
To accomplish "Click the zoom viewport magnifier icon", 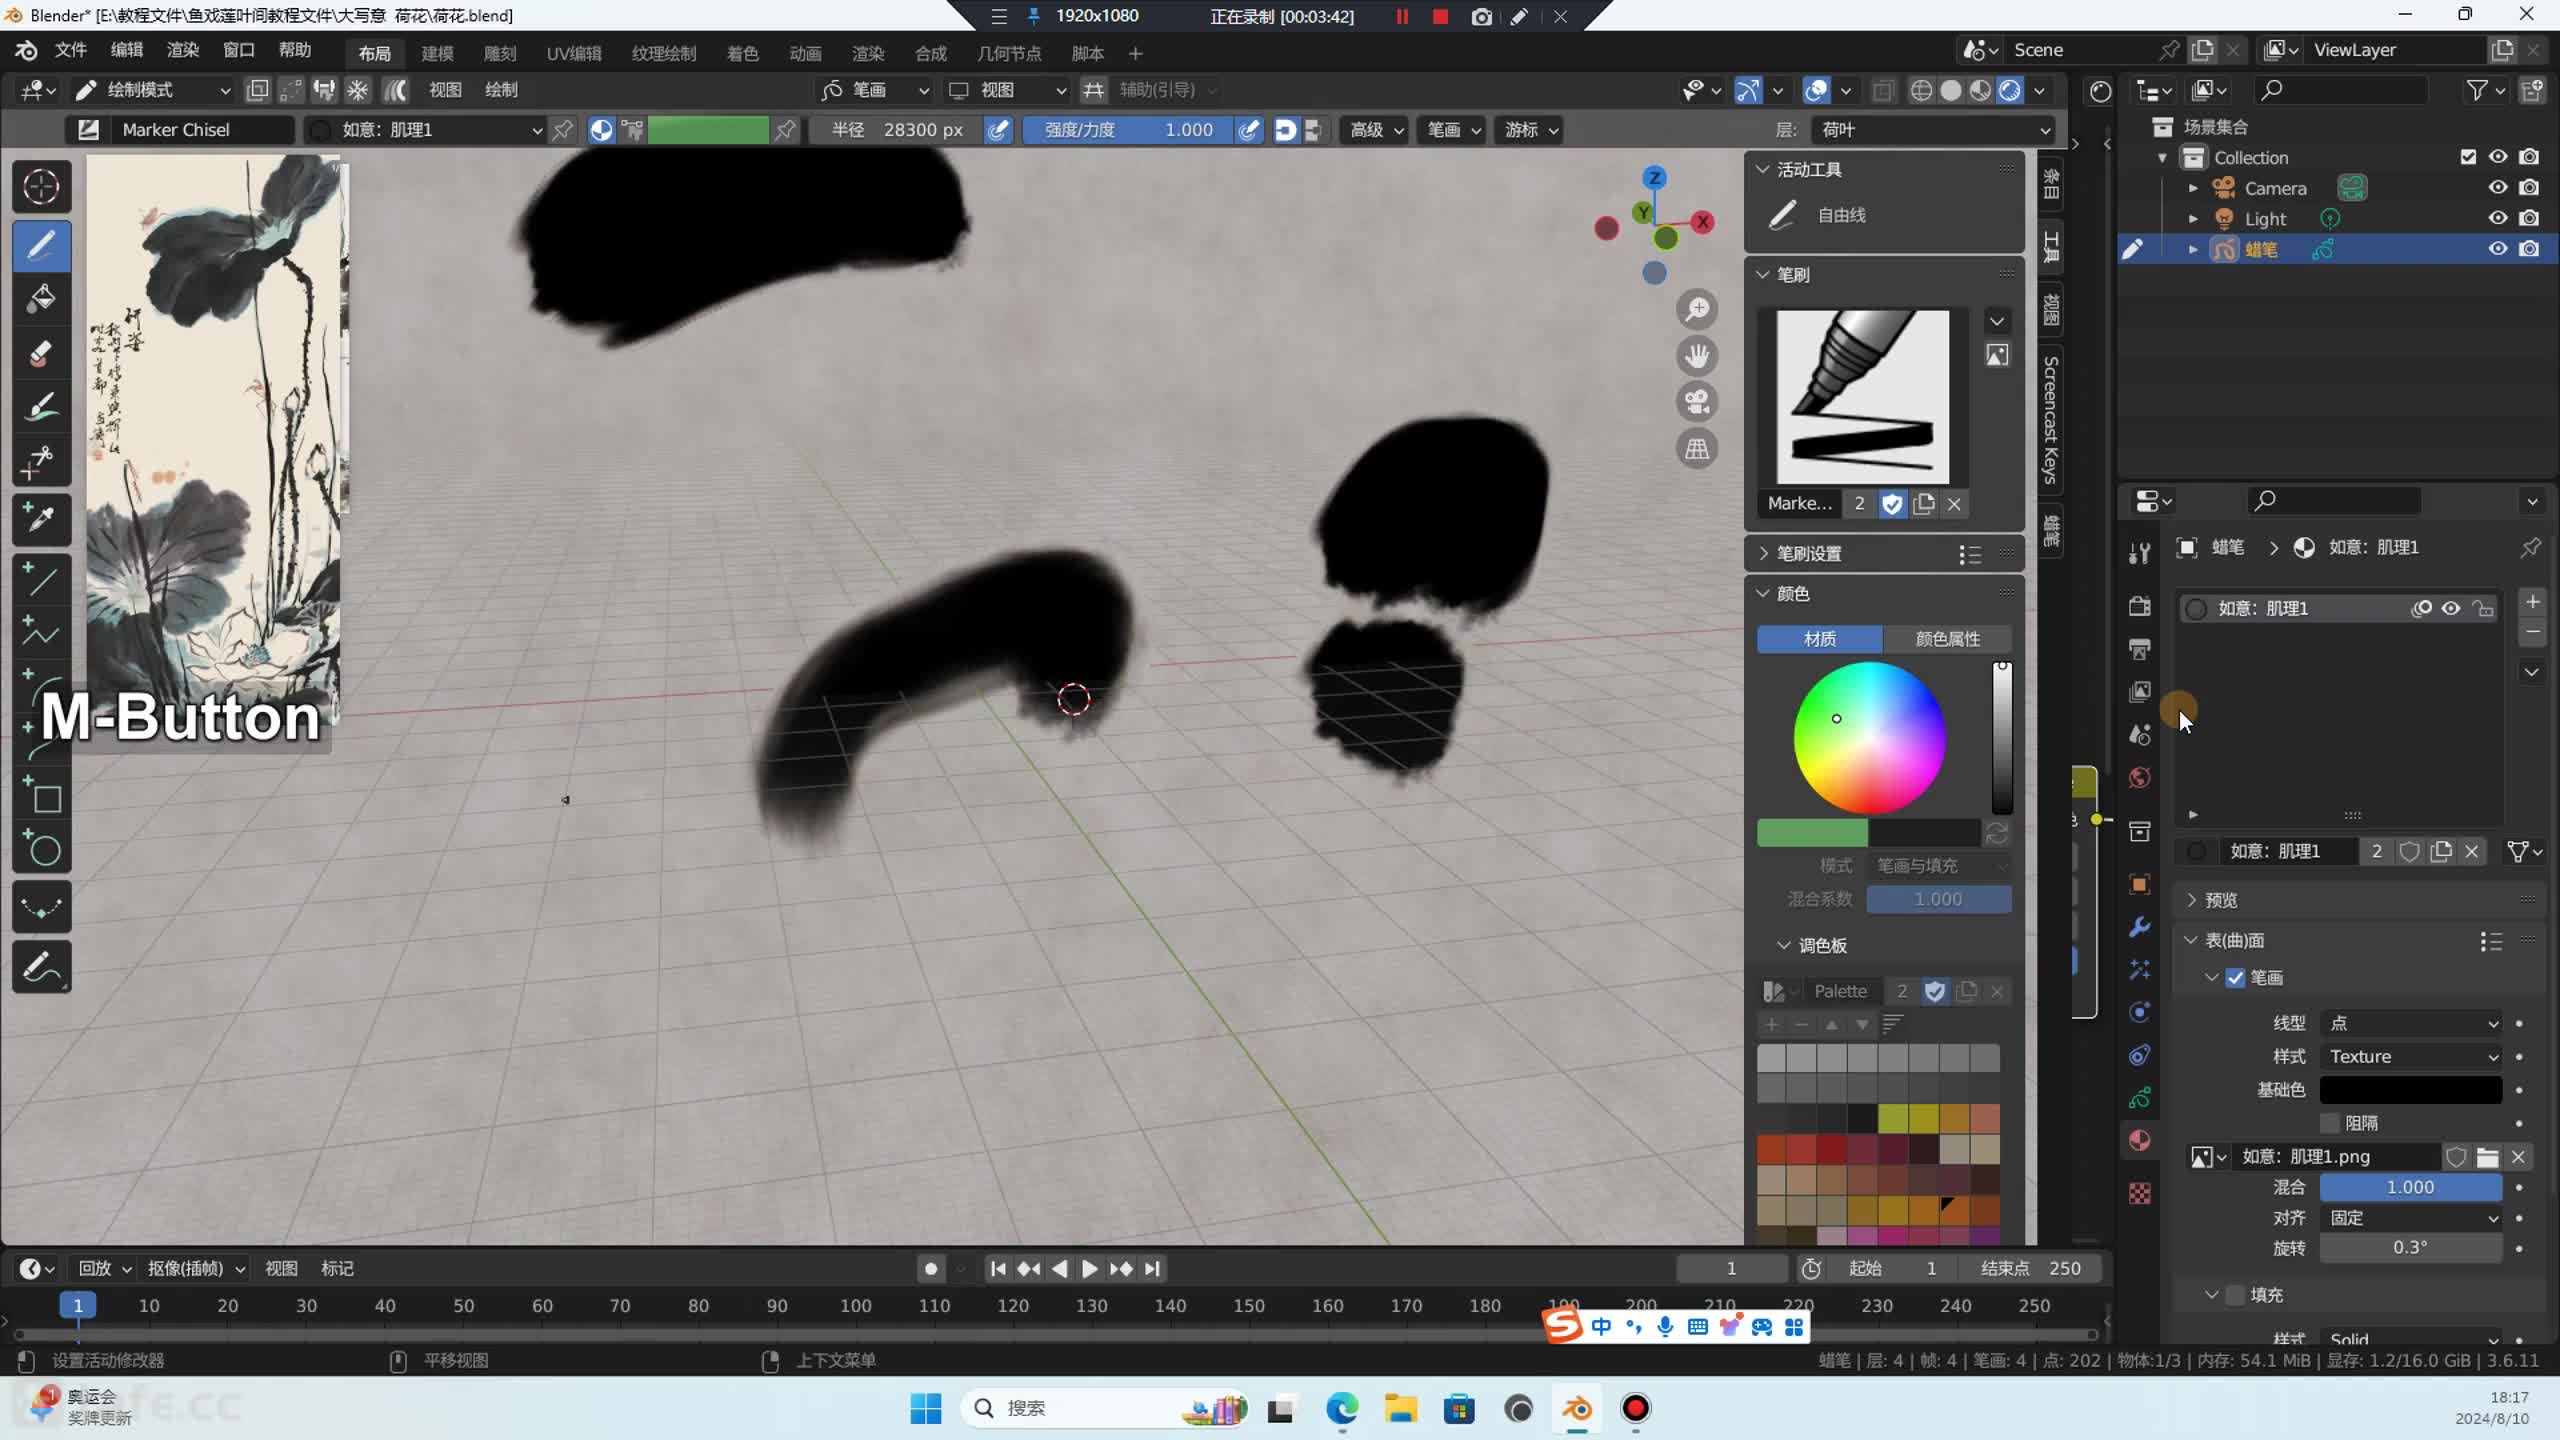I will click(x=1697, y=309).
